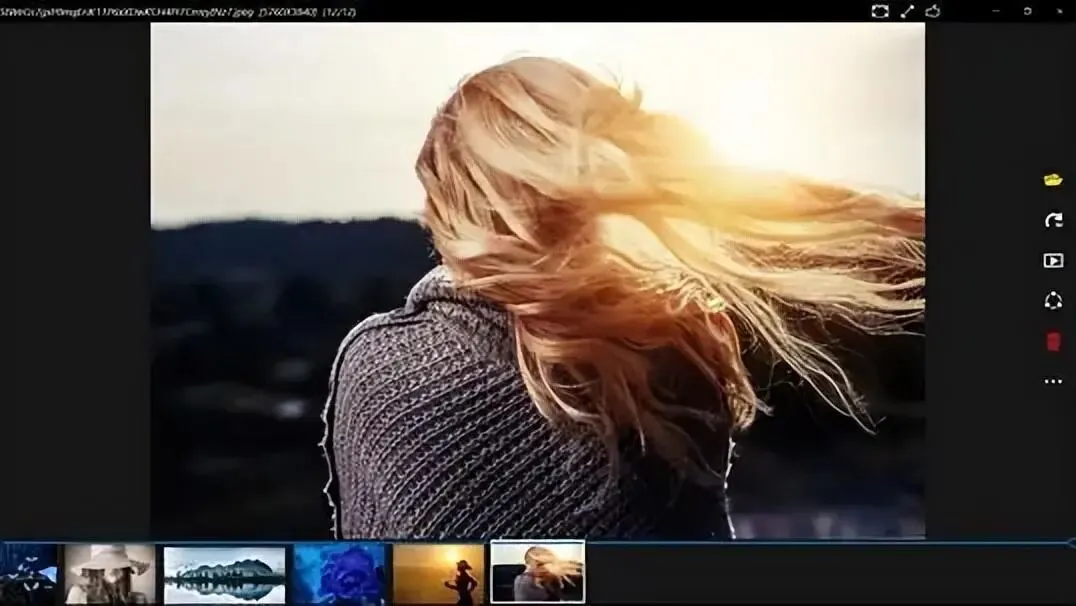1076x606 pixels.
Task: Close the photo viewer window
Action: pyautogui.click(x=1060, y=11)
